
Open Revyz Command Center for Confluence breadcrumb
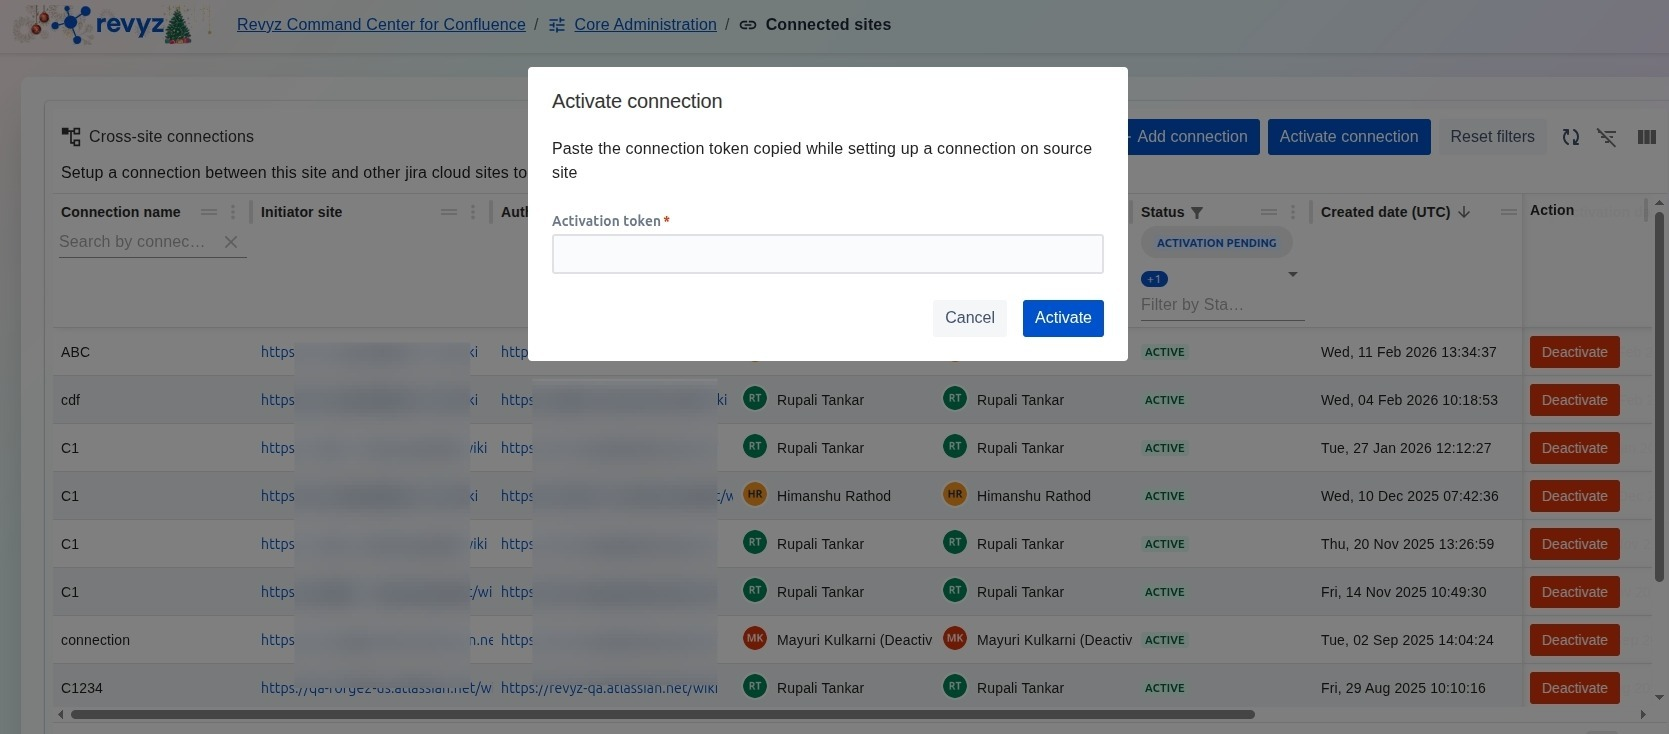coord(381,25)
